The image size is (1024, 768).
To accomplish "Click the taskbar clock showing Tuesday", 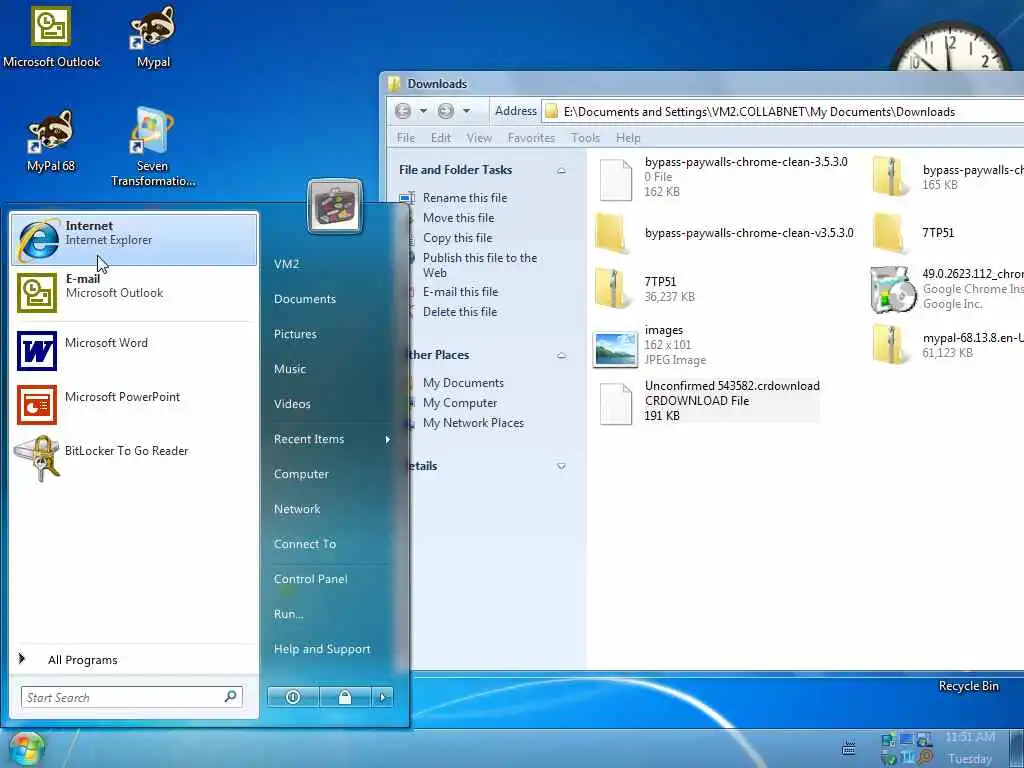I will click(x=970, y=748).
